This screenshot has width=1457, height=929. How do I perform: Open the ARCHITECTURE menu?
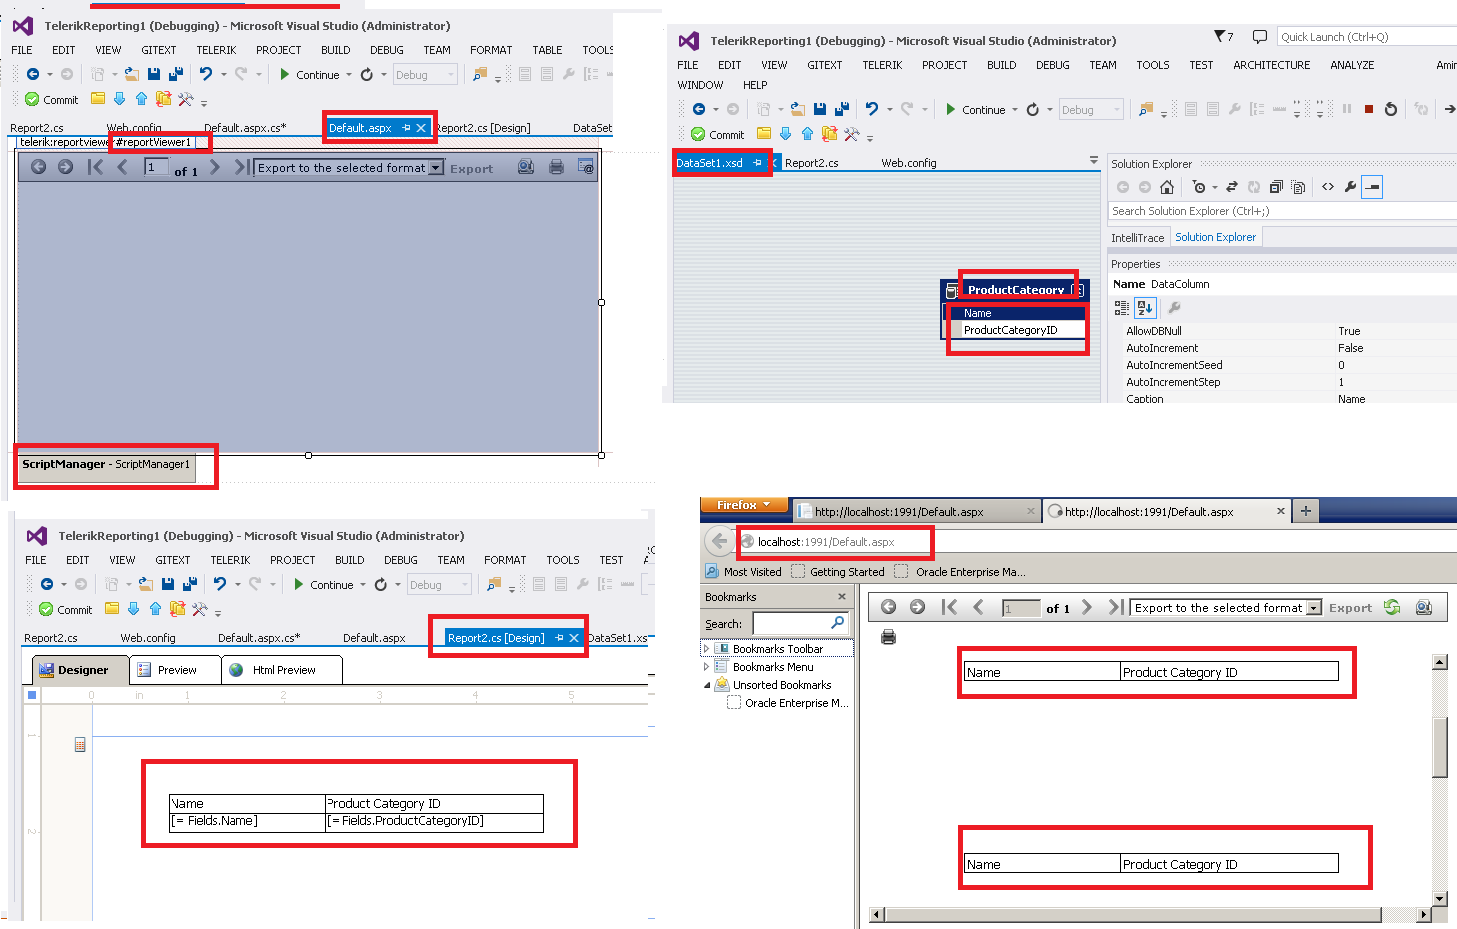1271,65
